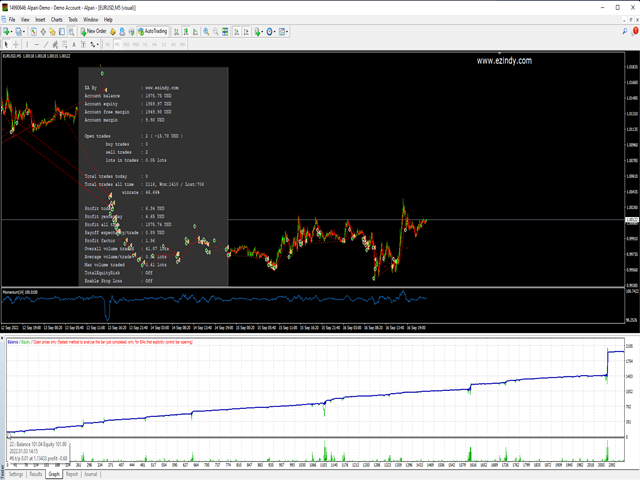Viewport: 640px width, 480px height.
Task: Click the New Order button
Action: point(93,31)
